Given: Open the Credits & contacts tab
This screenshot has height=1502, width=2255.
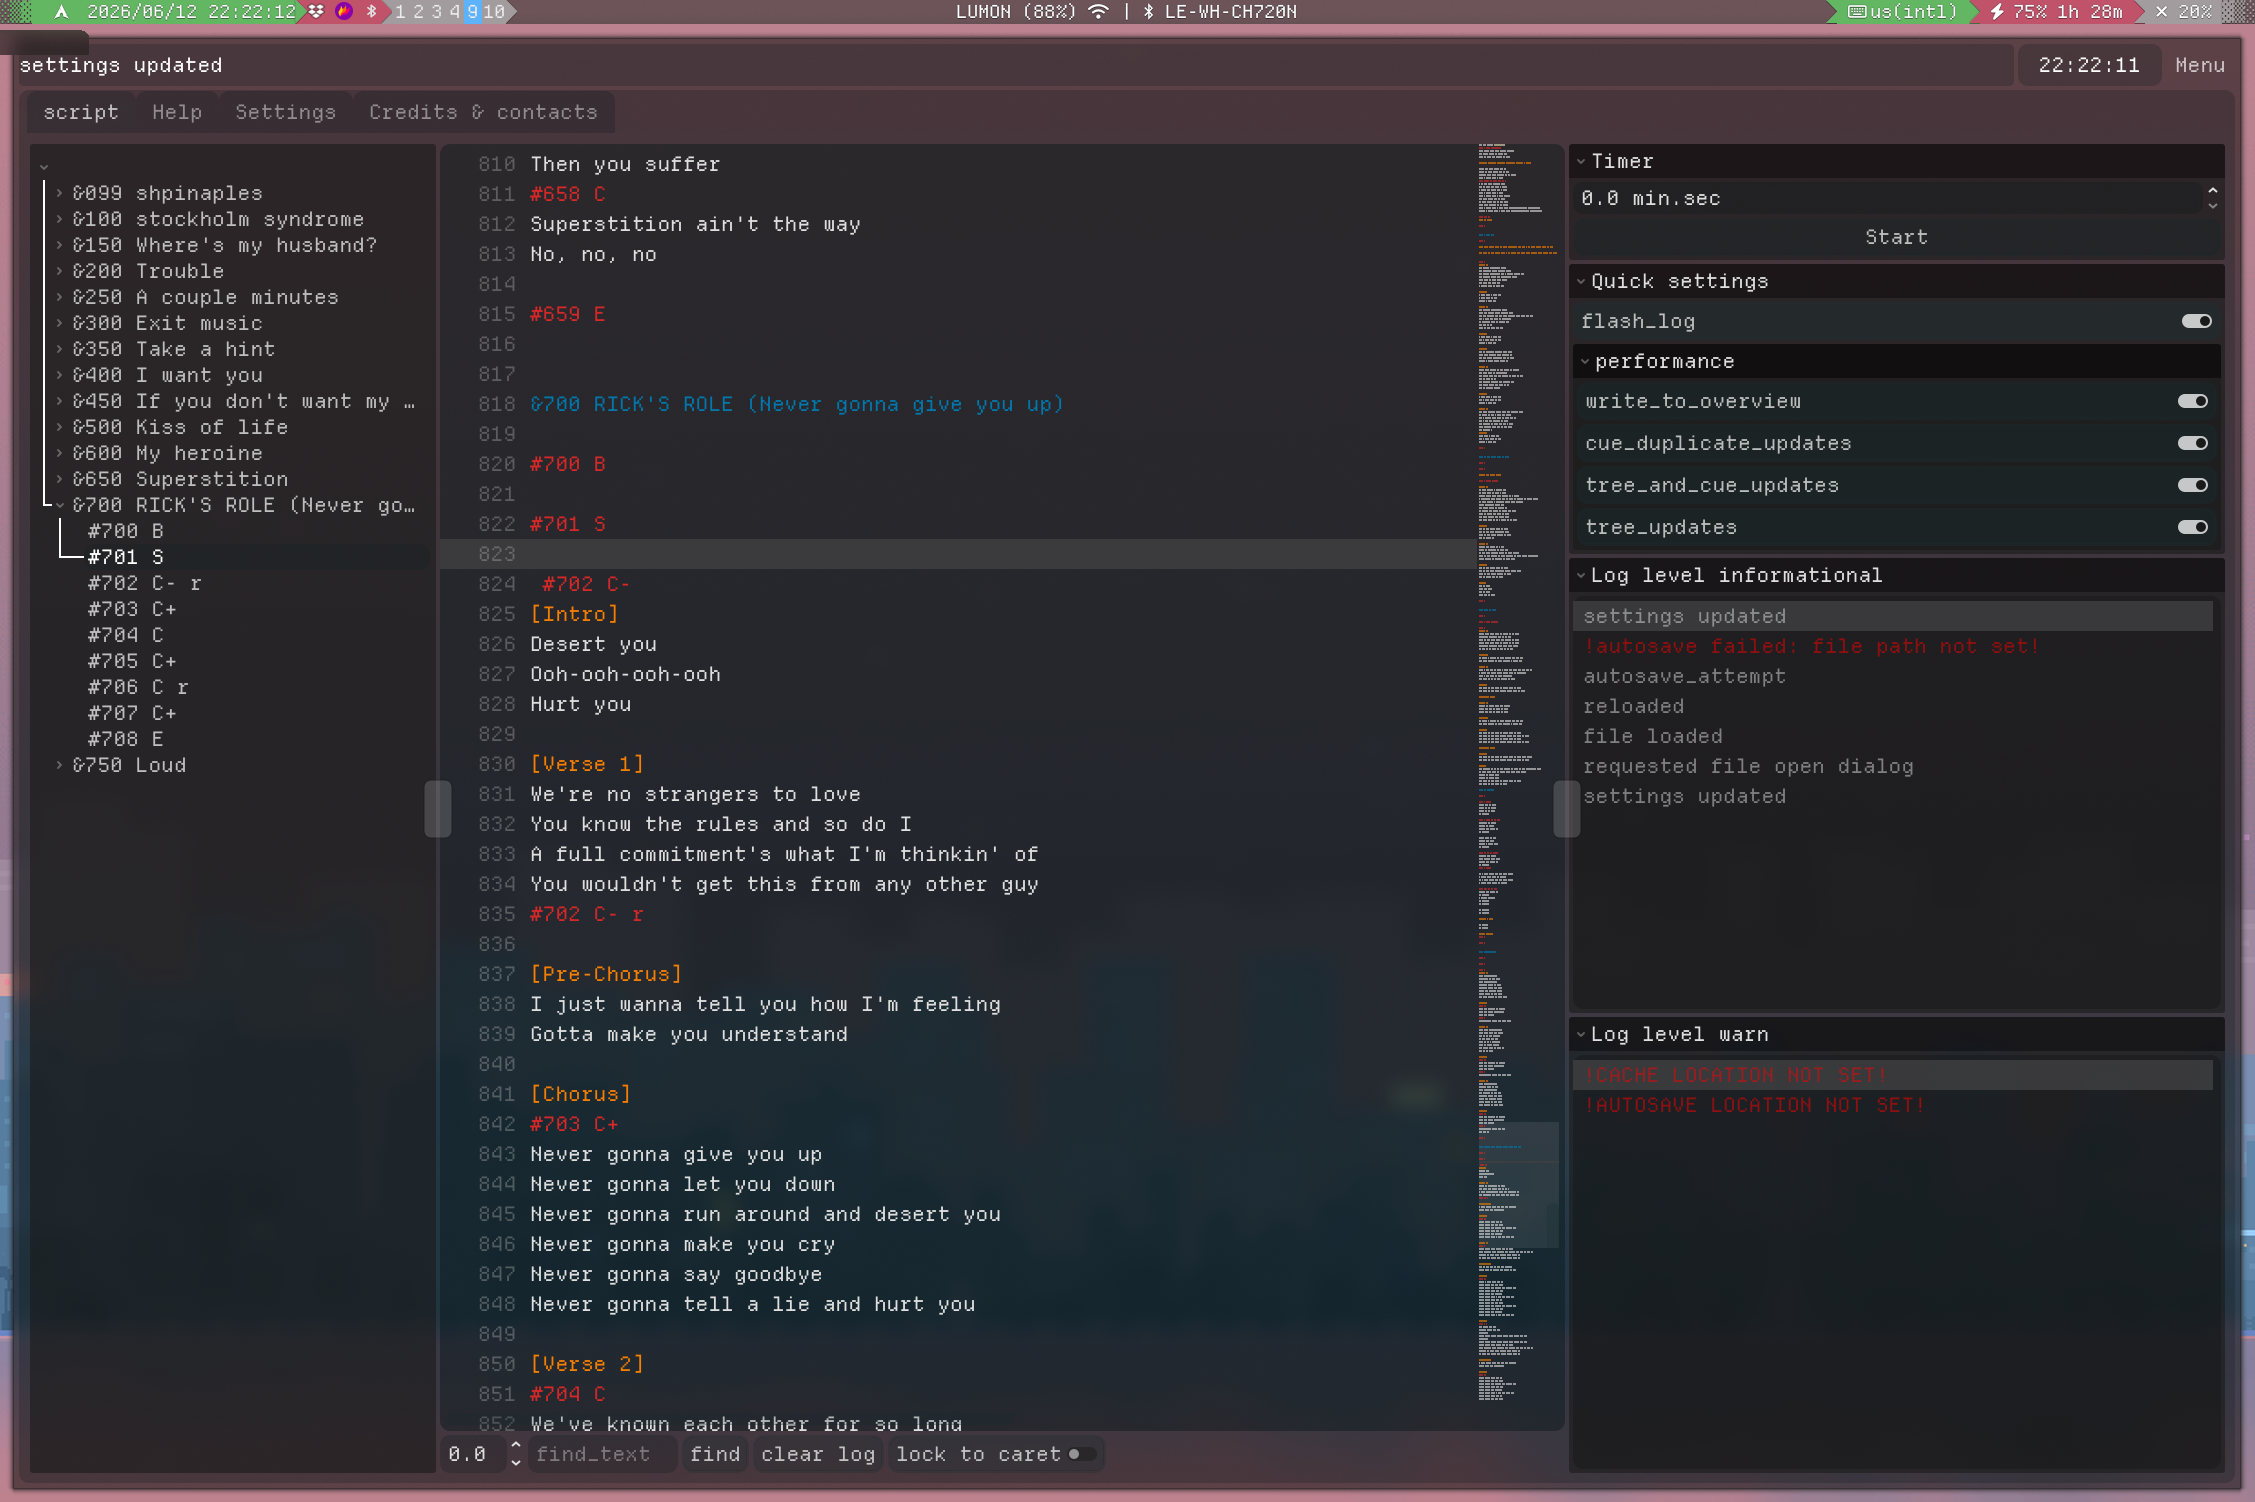Looking at the screenshot, I should tap(483, 112).
